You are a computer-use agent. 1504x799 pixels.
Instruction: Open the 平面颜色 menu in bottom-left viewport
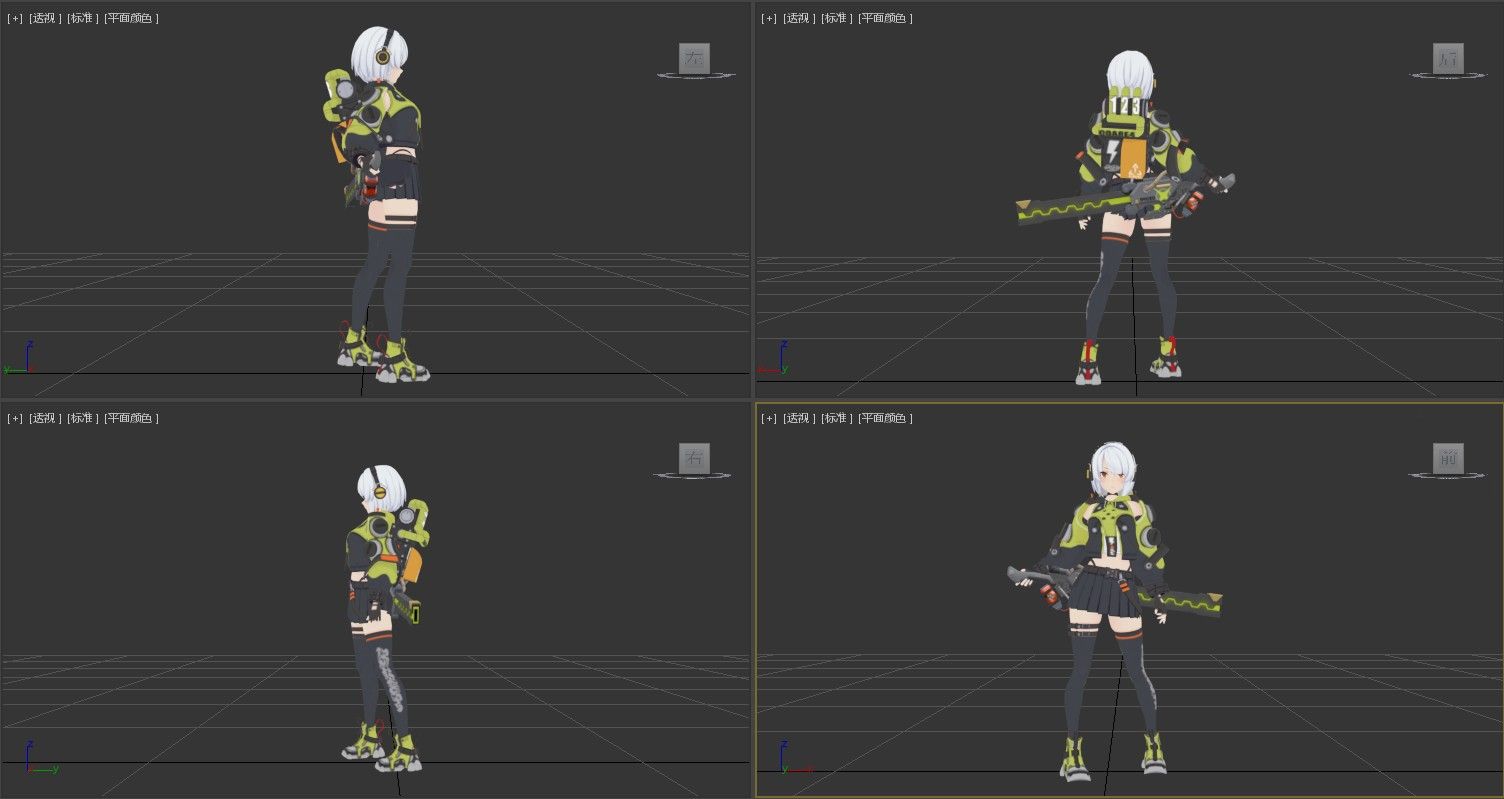(x=131, y=418)
